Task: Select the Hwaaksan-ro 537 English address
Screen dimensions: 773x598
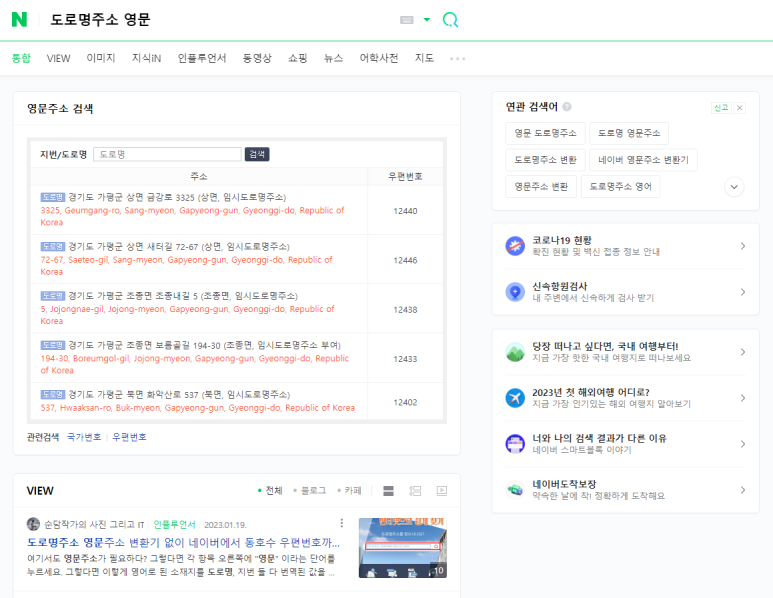Action: click(x=198, y=408)
